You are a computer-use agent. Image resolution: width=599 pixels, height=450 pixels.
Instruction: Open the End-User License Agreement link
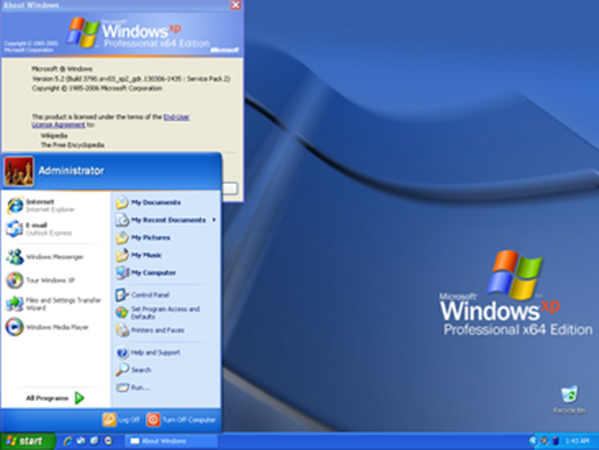click(111, 121)
